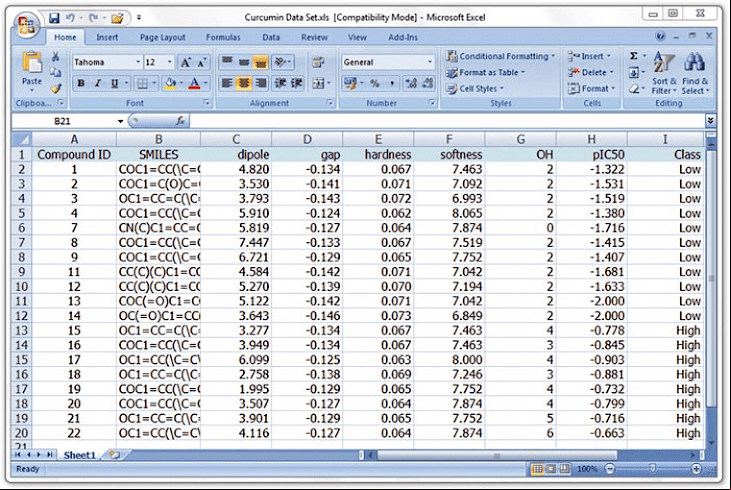731x490 pixels.
Task: Open Excel Help question mark
Action: click(x=660, y=36)
